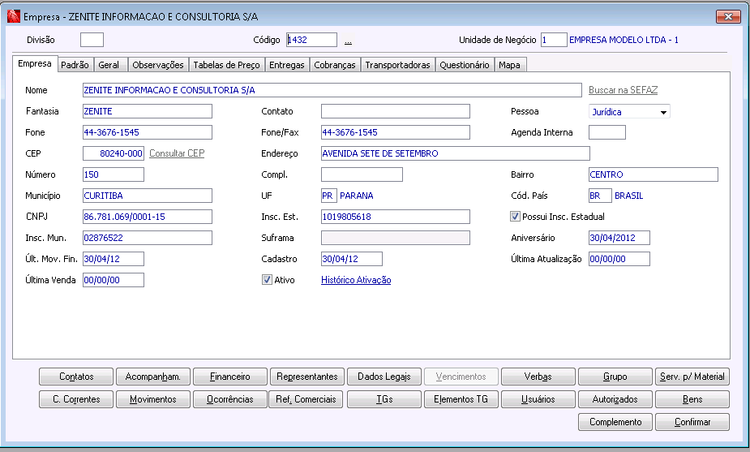
Task: Click the Serv. p/ Material button
Action: click(x=692, y=376)
